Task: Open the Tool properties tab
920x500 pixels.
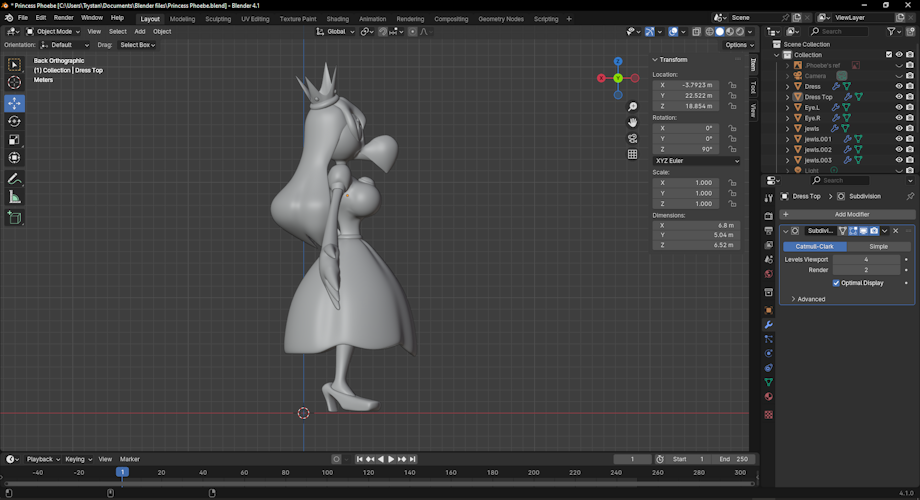Action: [x=768, y=198]
